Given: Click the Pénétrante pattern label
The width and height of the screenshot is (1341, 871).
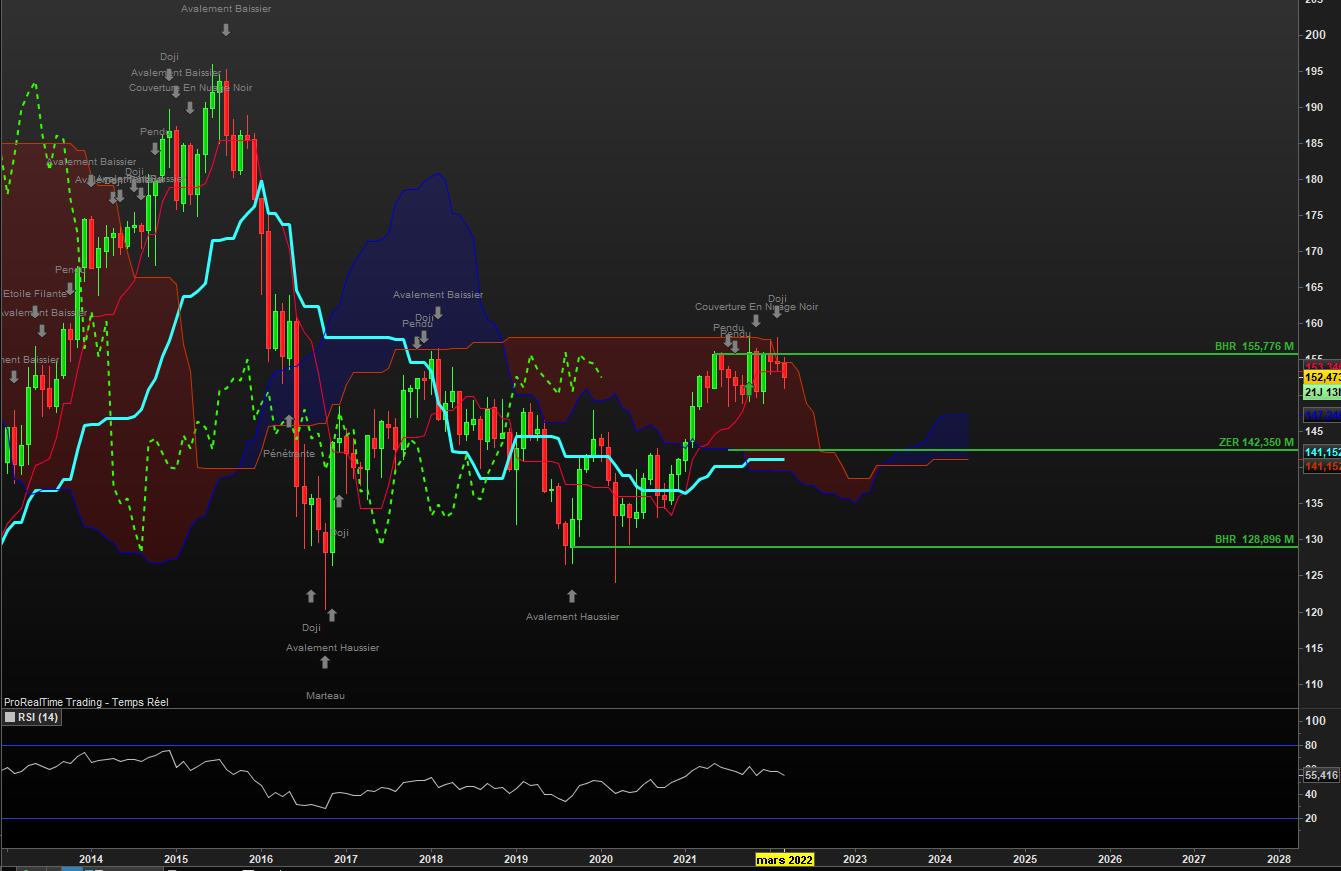Looking at the screenshot, I should click(x=289, y=454).
